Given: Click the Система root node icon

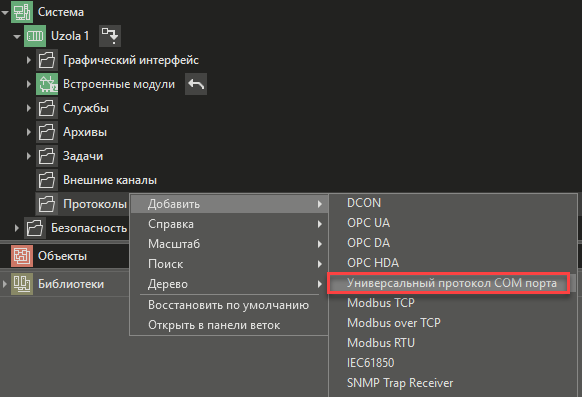Looking at the screenshot, I should pyautogui.click(x=22, y=12).
